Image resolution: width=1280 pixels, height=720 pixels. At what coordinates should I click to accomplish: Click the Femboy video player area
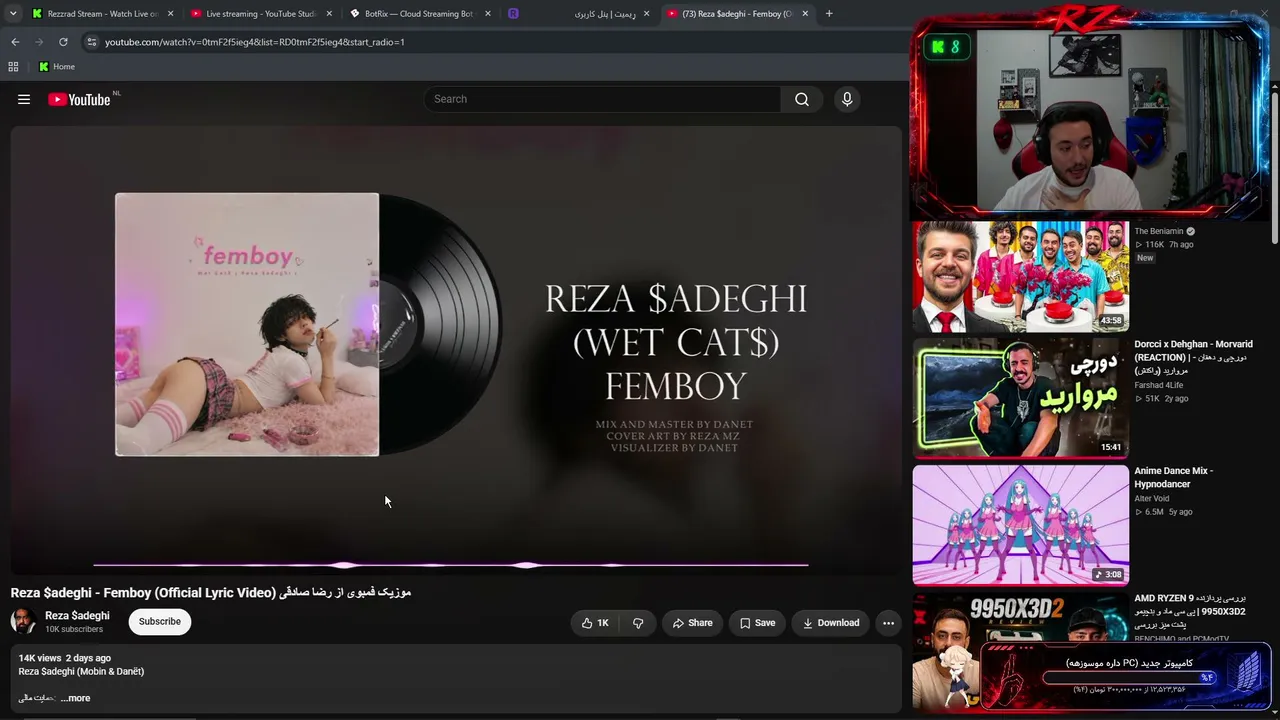click(x=456, y=349)
